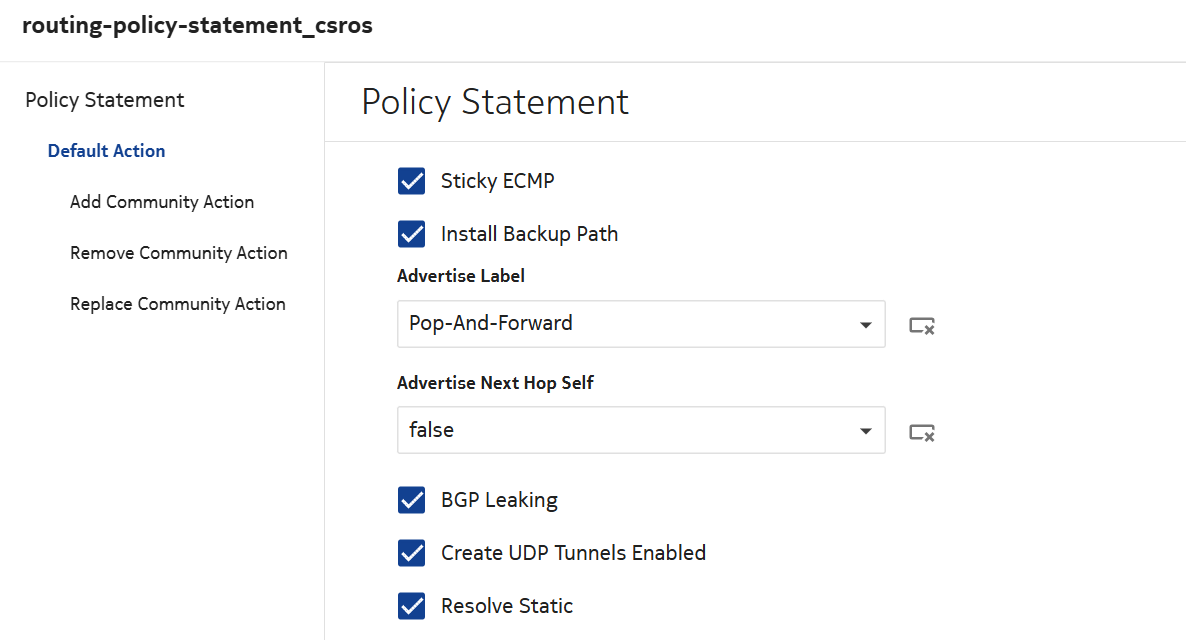Image resolution: width=1186 pixels, height=640 pixels.
Task: Open the Advertise Label dropdown arrow
Action: point(865,325)
